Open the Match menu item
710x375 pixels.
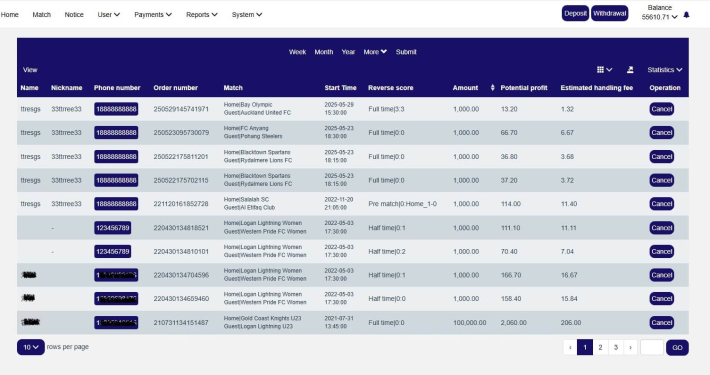click(x=42, y=14)
